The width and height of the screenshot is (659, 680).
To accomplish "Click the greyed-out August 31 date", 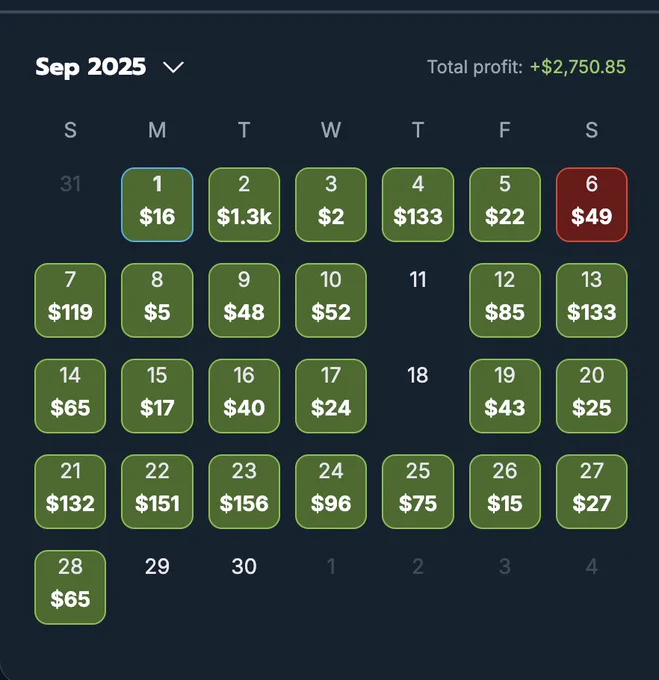I will click(x=70, y=184).
